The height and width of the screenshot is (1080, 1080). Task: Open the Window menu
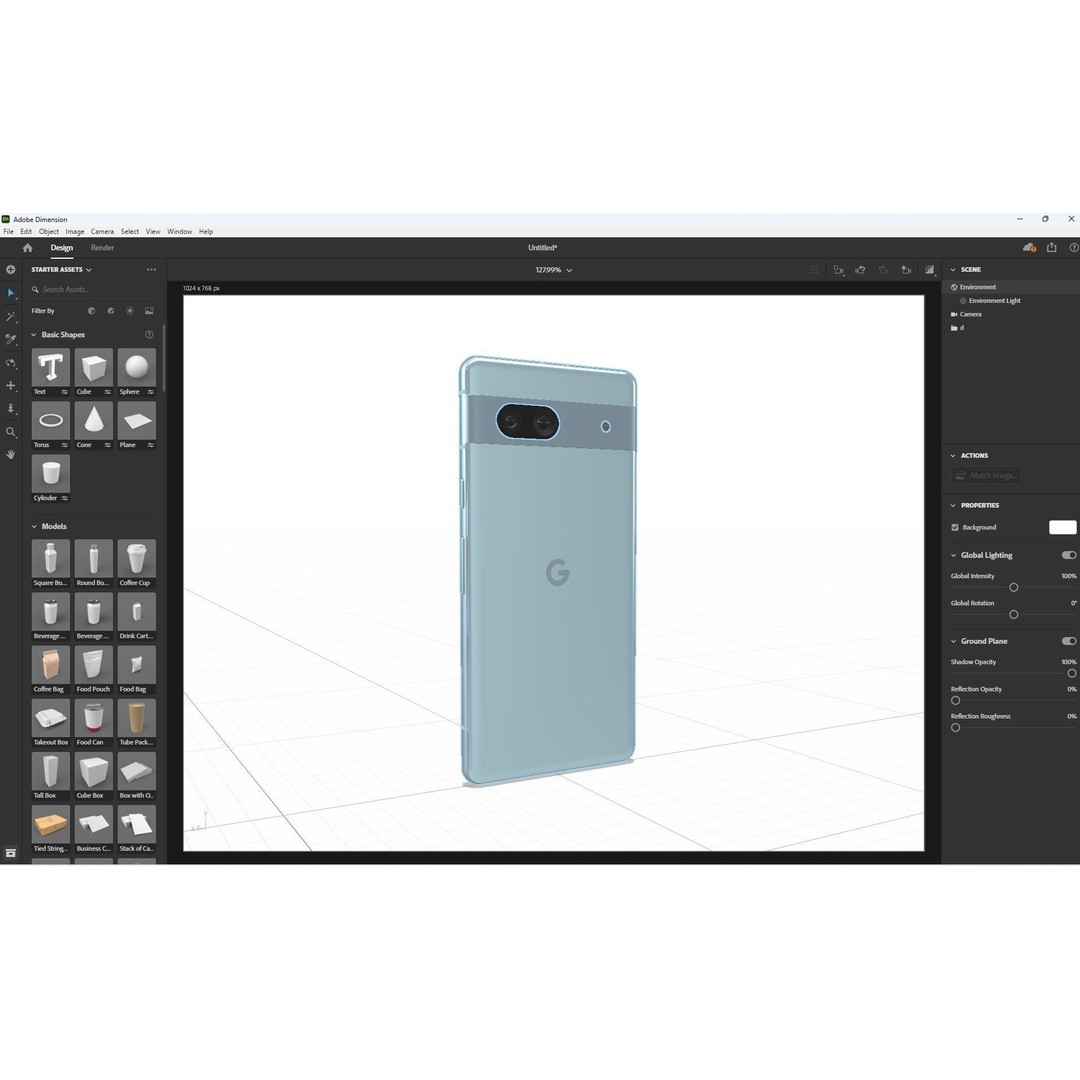pos(179,232)
